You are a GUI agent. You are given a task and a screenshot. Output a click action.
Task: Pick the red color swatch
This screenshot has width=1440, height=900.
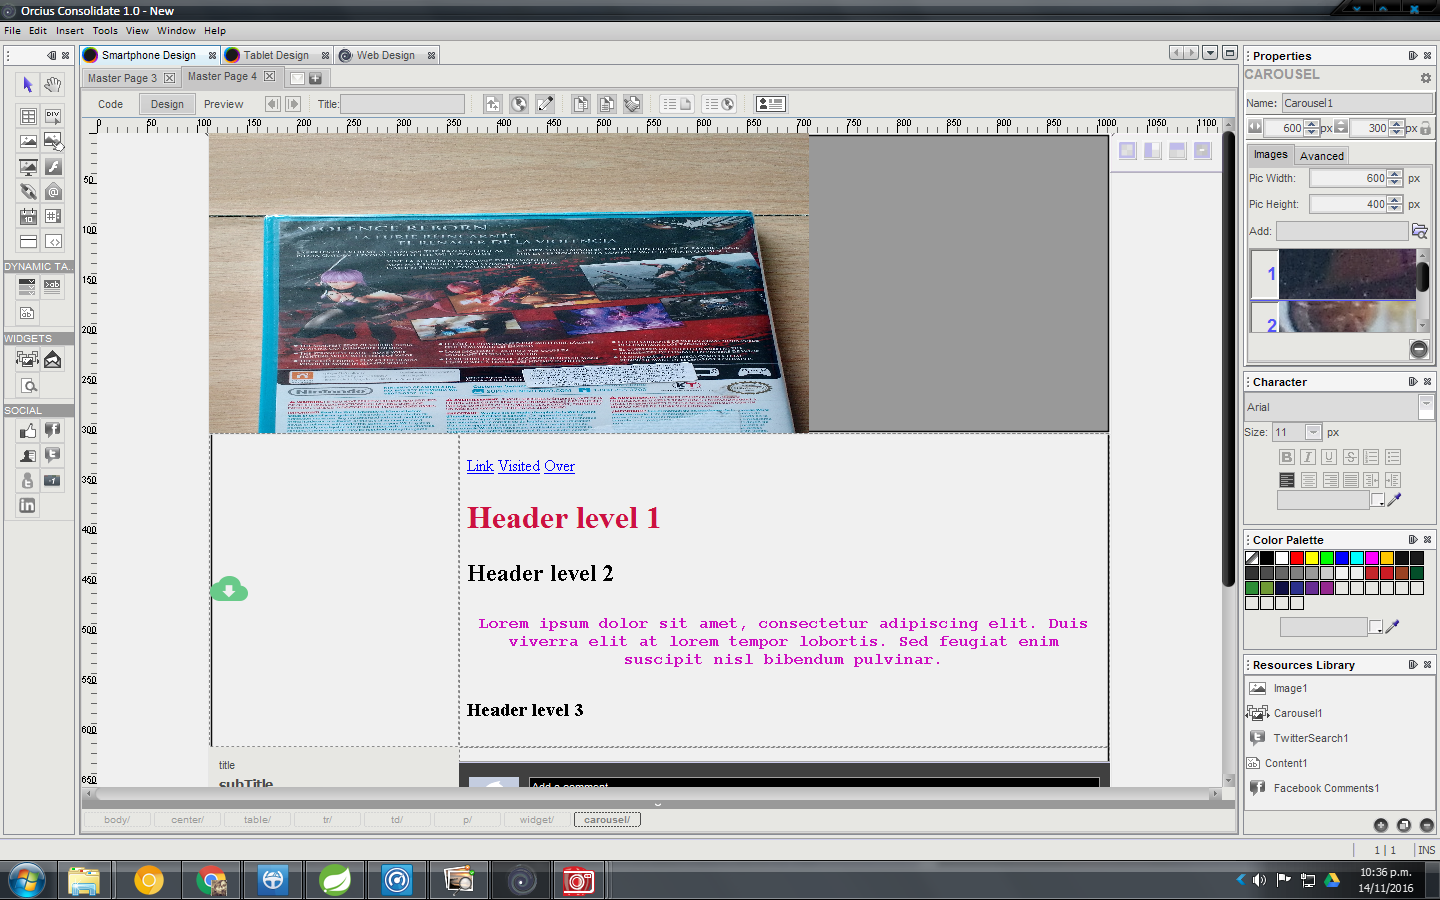tap(1297, 558)
